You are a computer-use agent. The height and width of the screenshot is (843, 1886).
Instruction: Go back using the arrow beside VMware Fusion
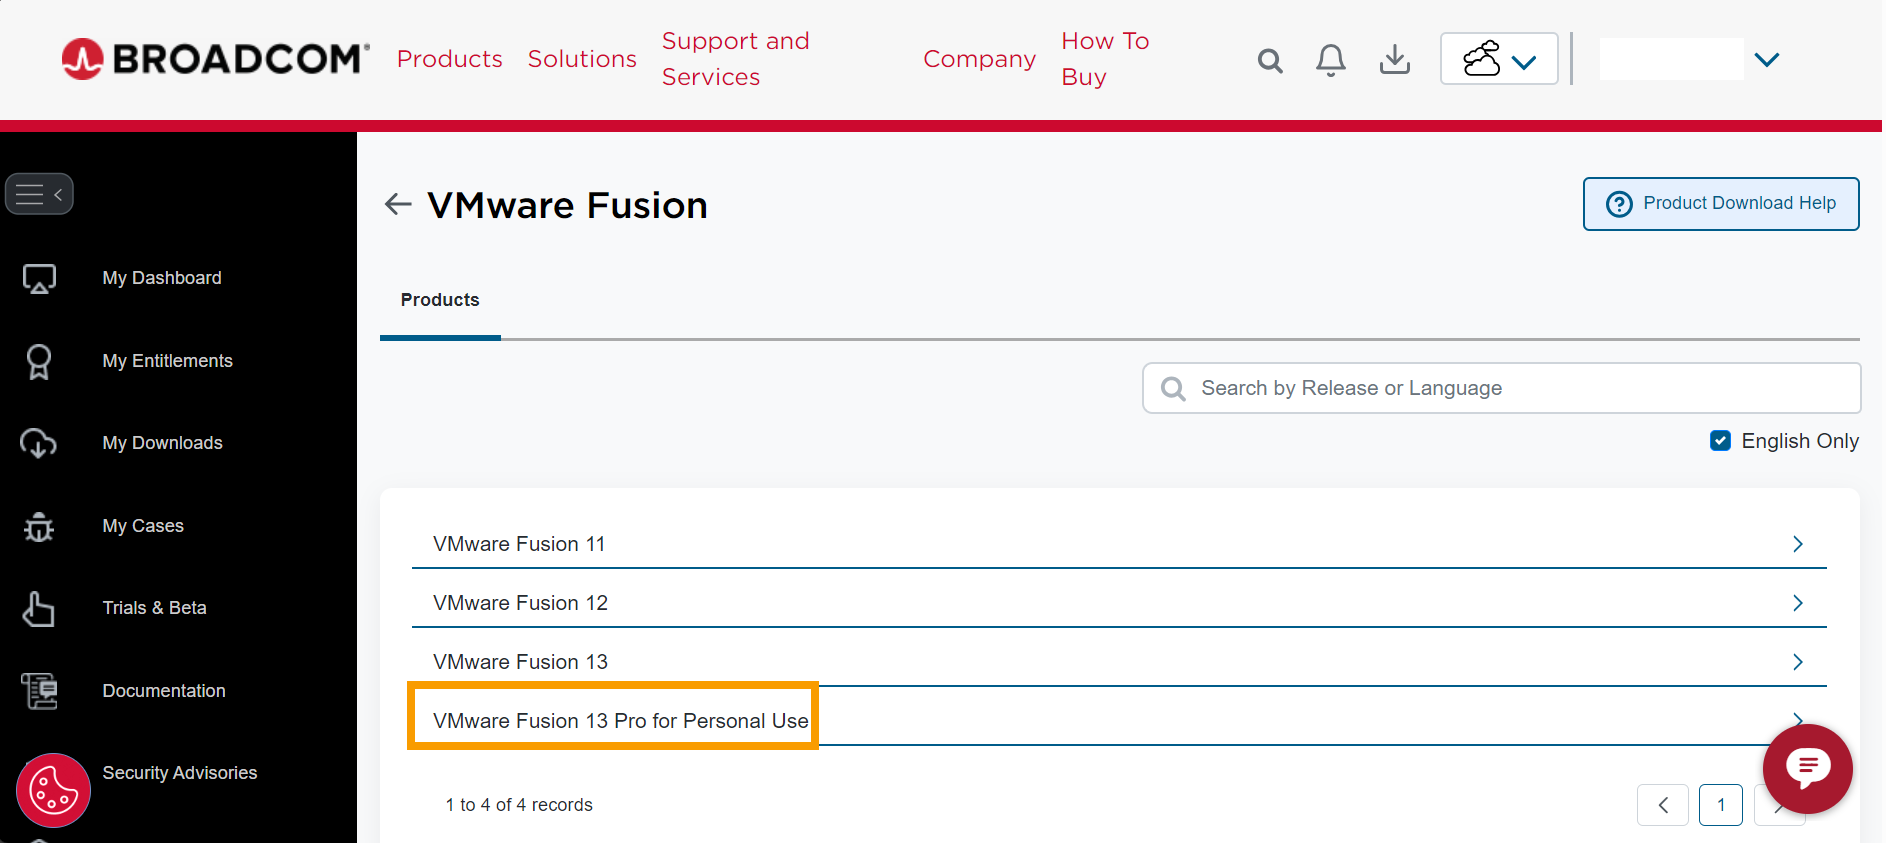(398, 204)
